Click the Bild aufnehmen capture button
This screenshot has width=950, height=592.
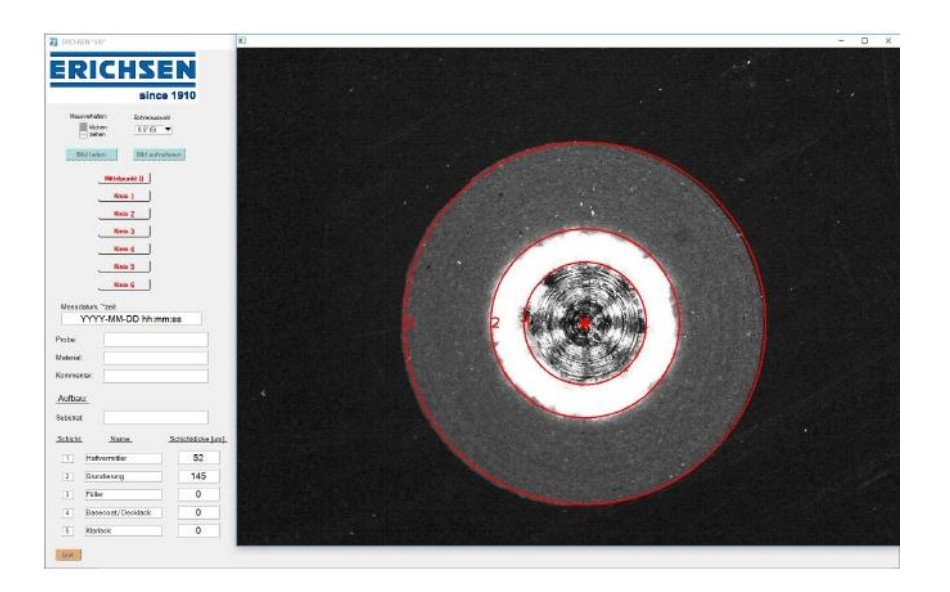coord(160,155)
